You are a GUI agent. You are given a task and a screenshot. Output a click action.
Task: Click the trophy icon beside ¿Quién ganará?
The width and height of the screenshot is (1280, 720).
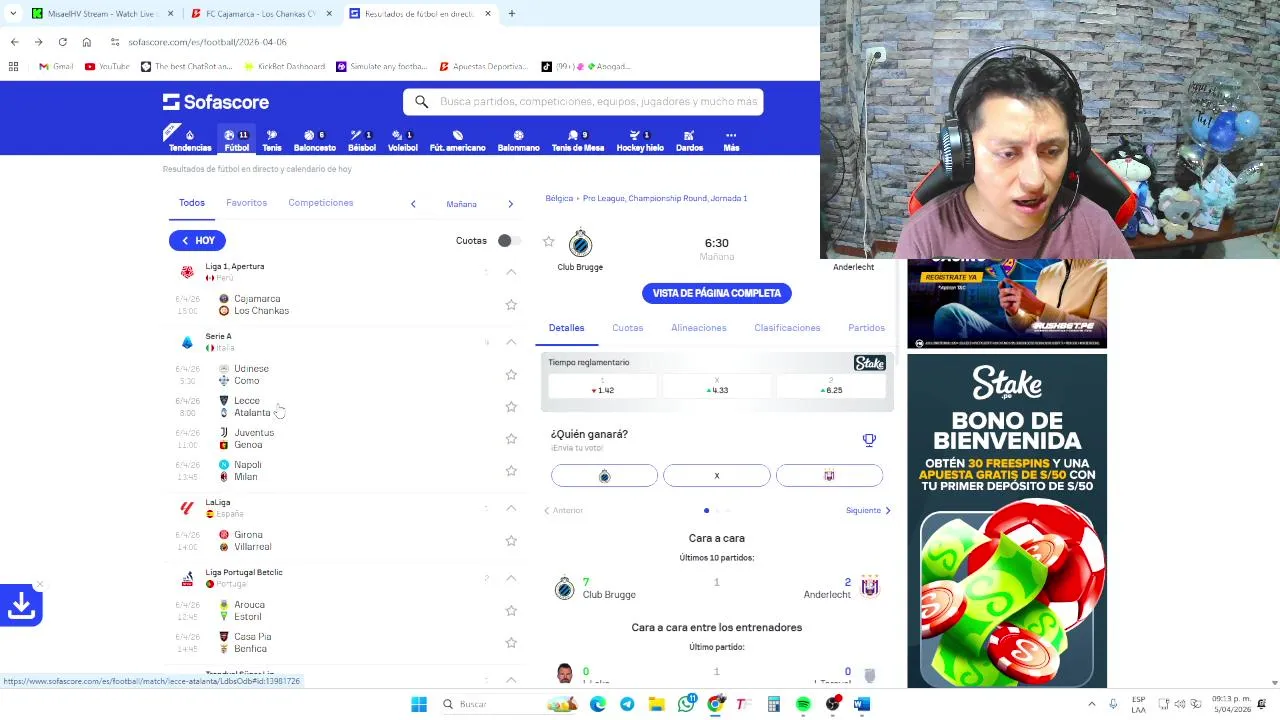coord(869,440)
